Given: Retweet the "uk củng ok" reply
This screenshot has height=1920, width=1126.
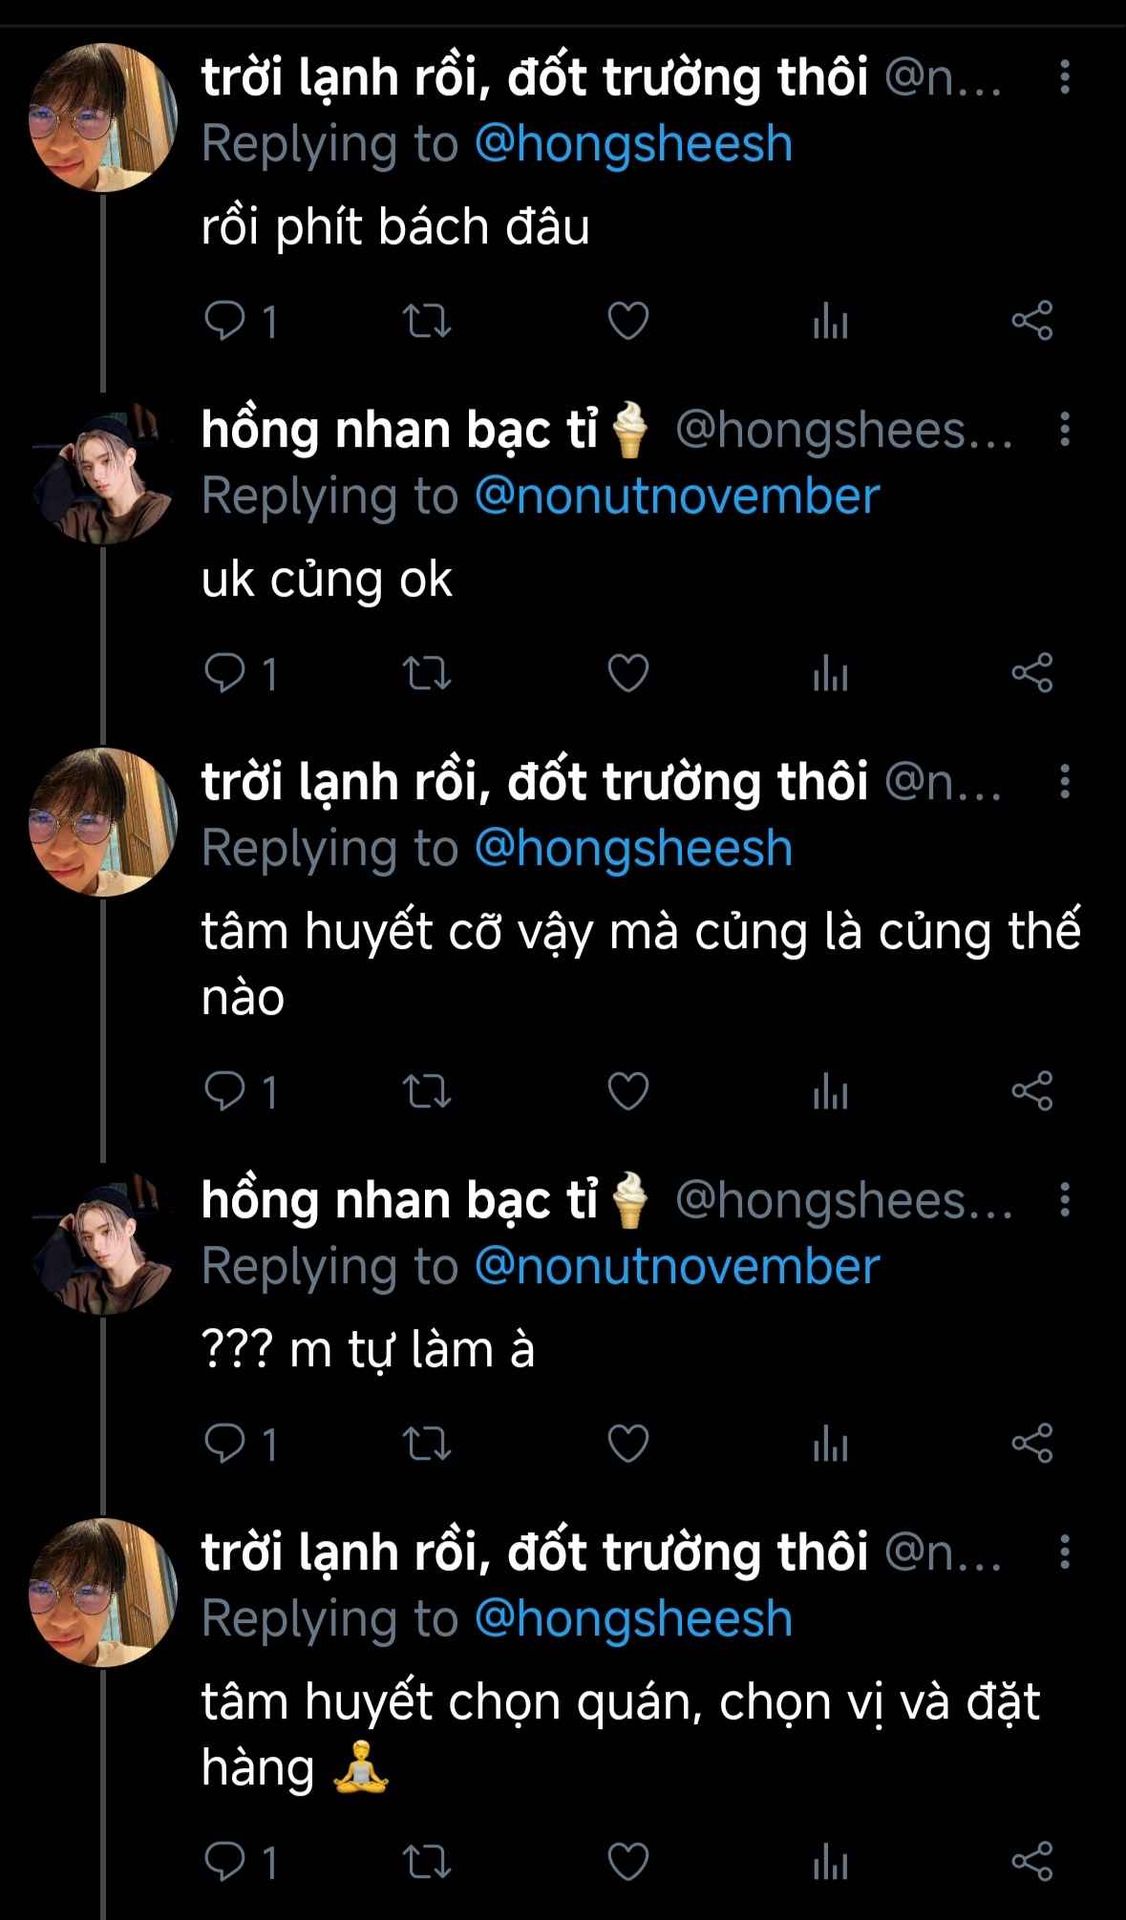Looking at the screenshot, I should (426, 673).
